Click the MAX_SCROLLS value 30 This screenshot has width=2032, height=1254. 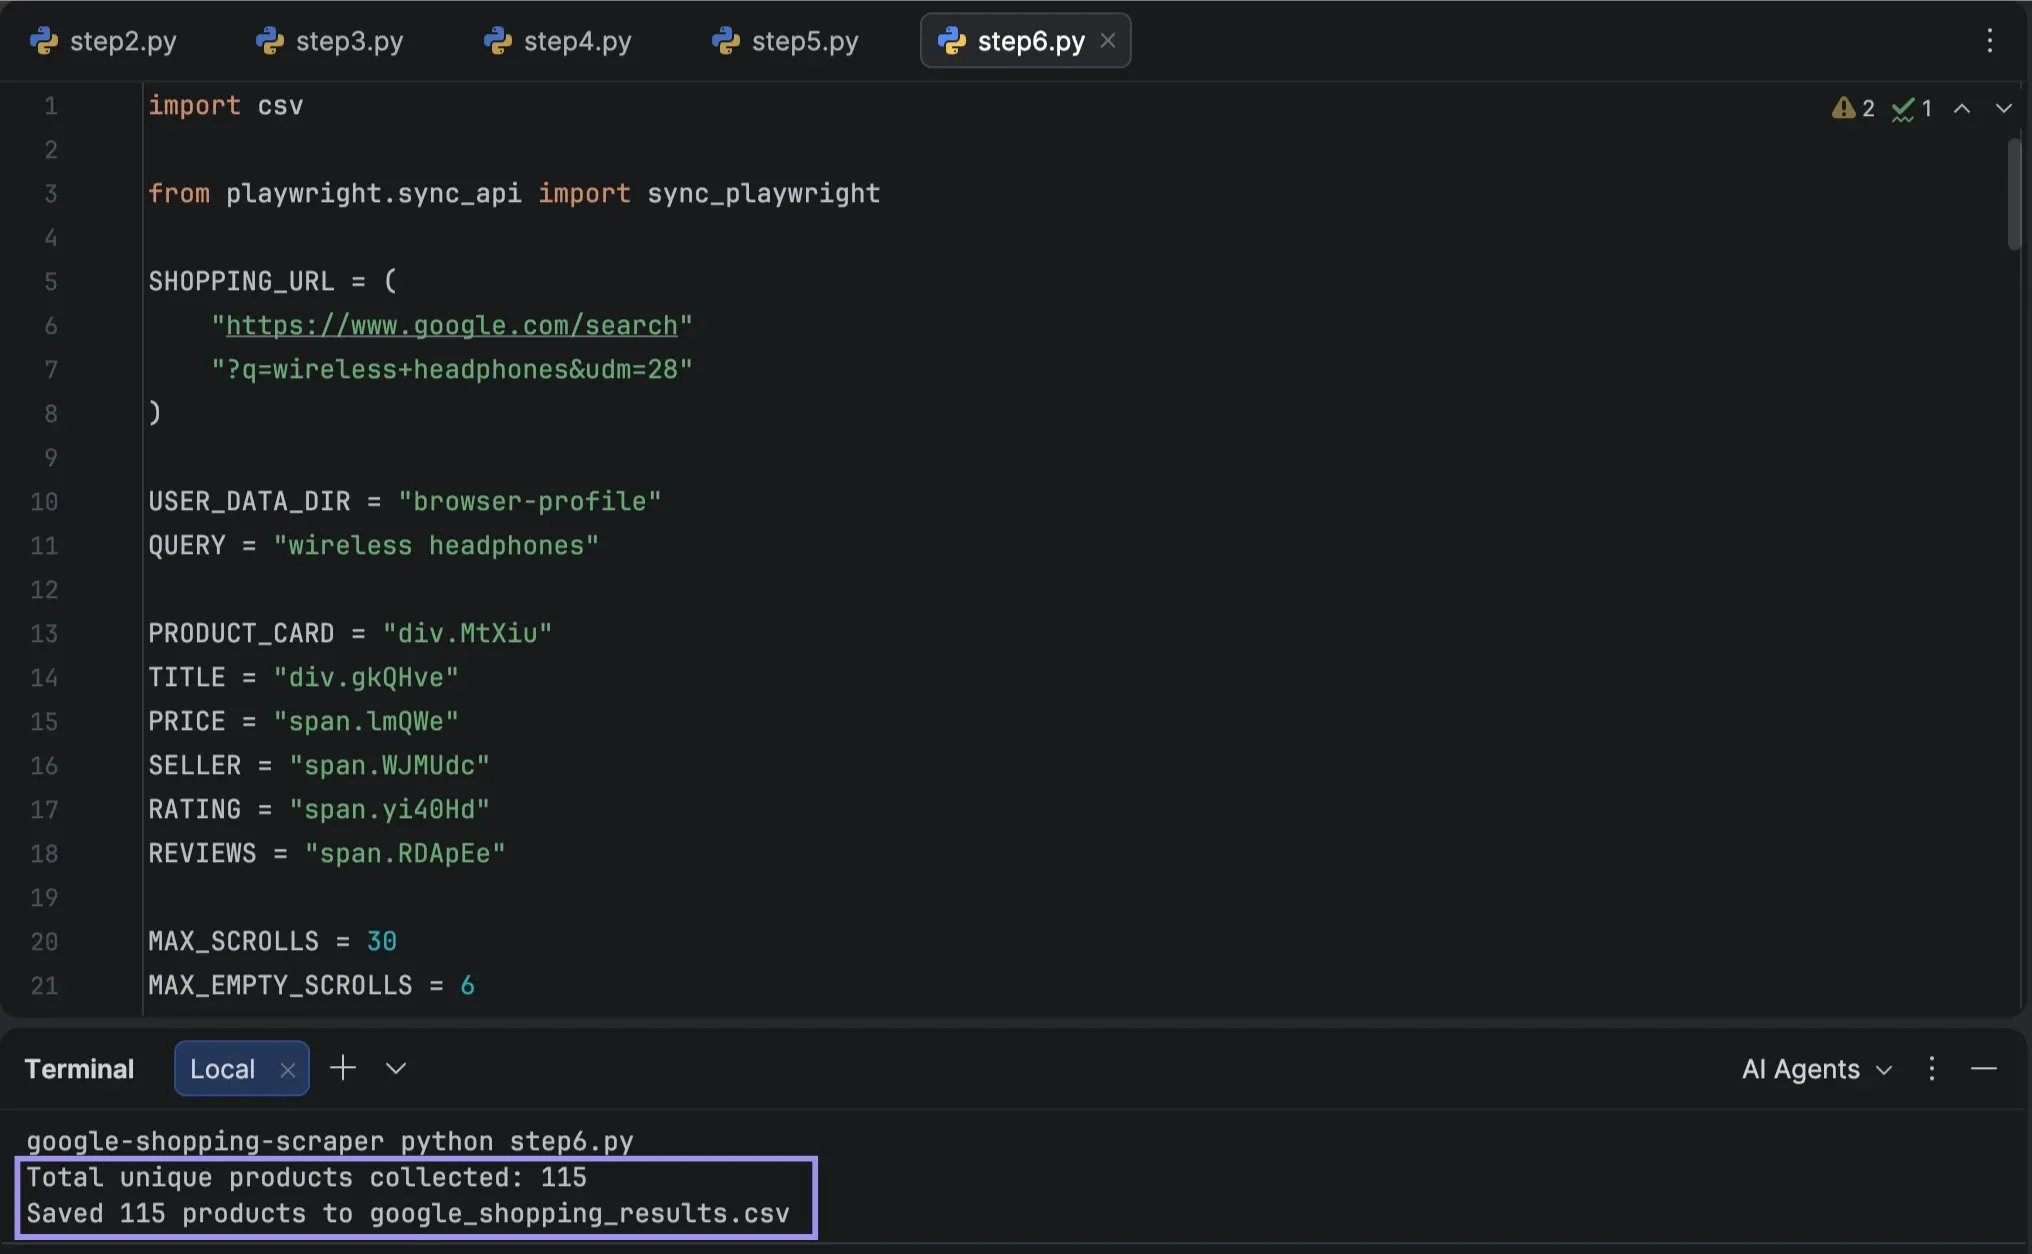(x=382, y=942)
